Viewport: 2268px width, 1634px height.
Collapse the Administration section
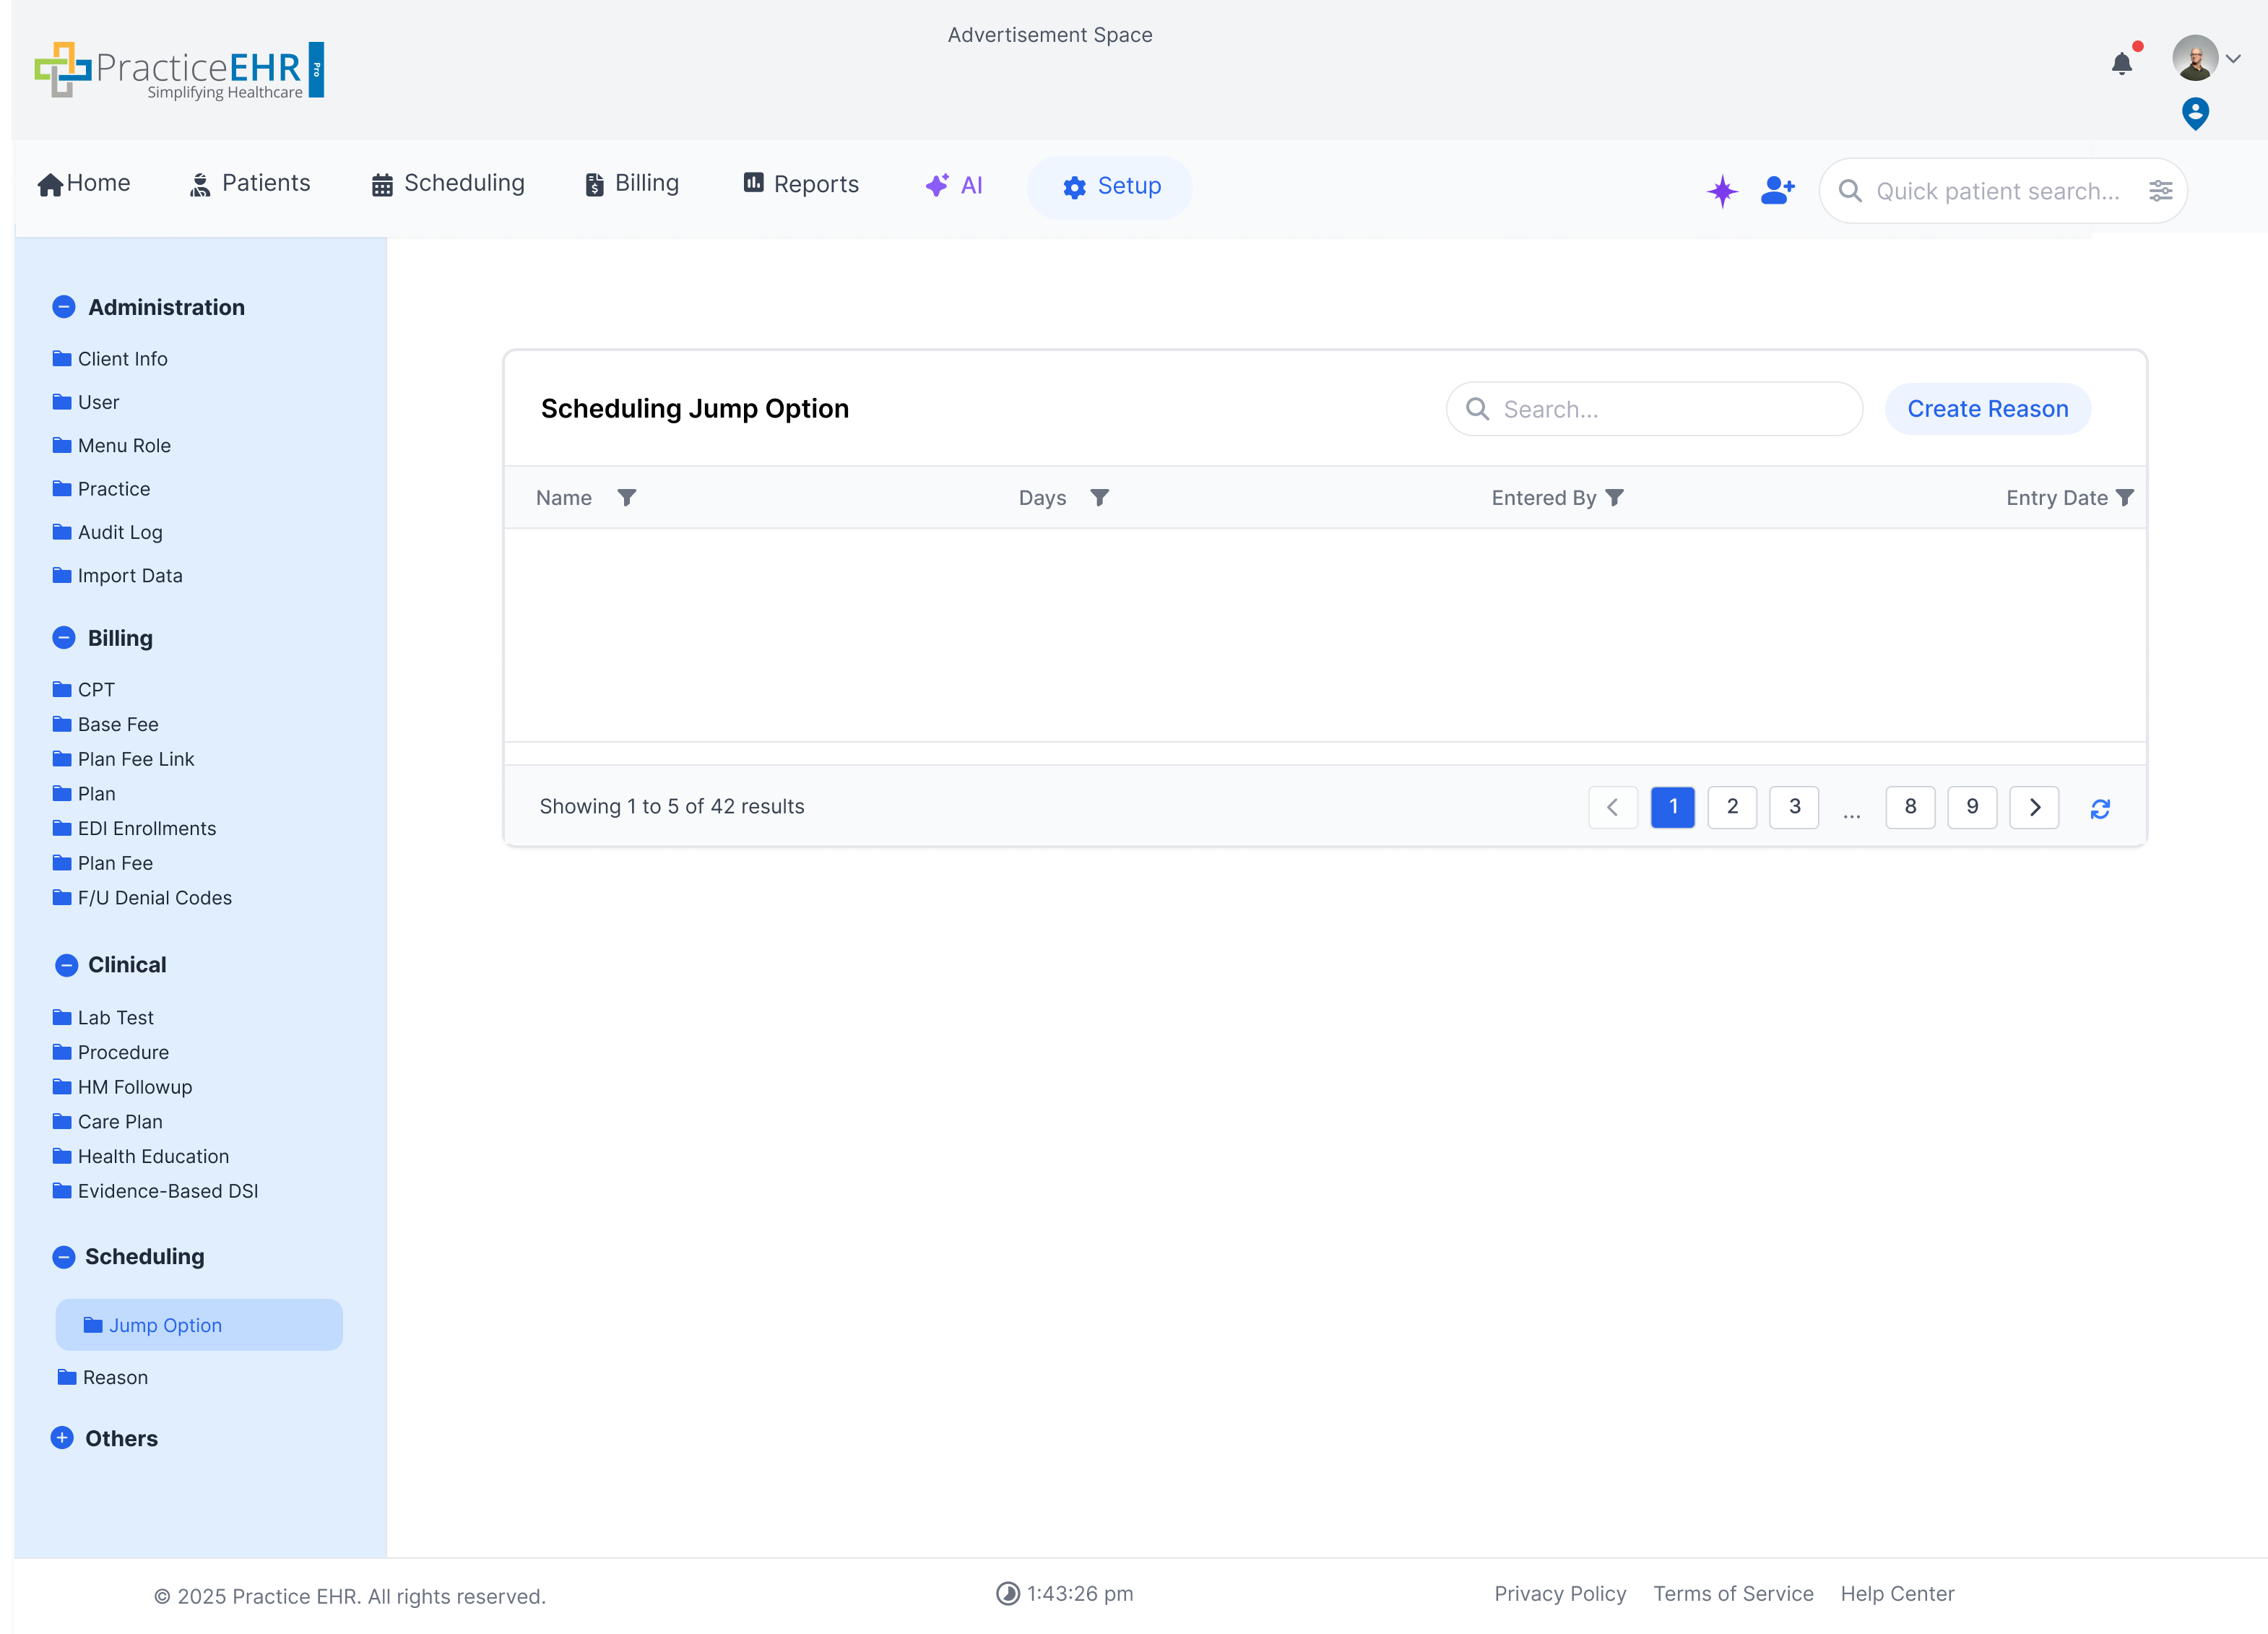point(65,307)
